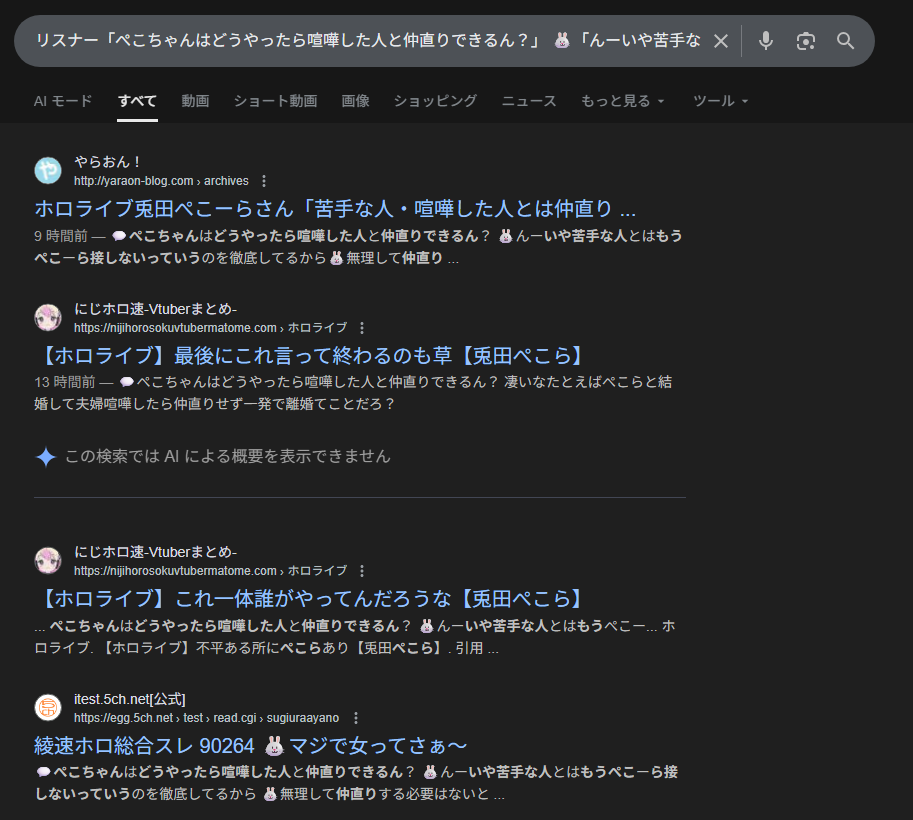913x820 pixels.
Task: Open the ニュース tab
Action: (529, 101)
